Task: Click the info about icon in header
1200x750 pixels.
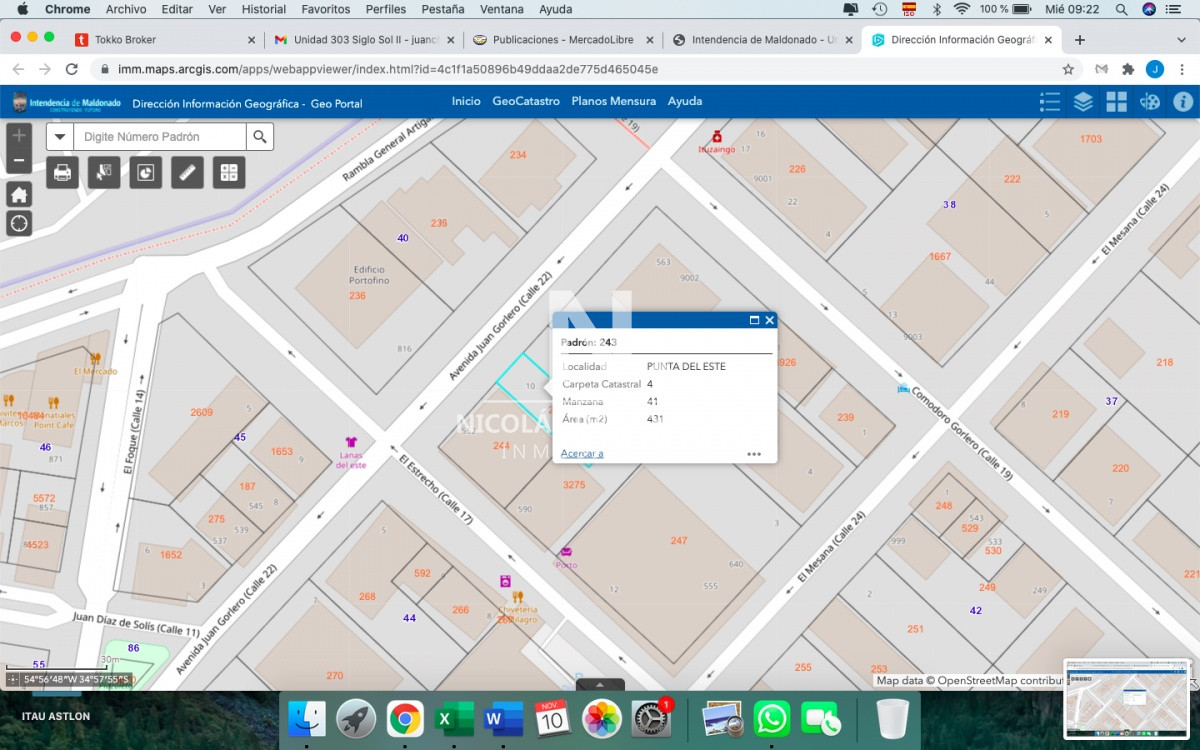Action: (1183, 102)
